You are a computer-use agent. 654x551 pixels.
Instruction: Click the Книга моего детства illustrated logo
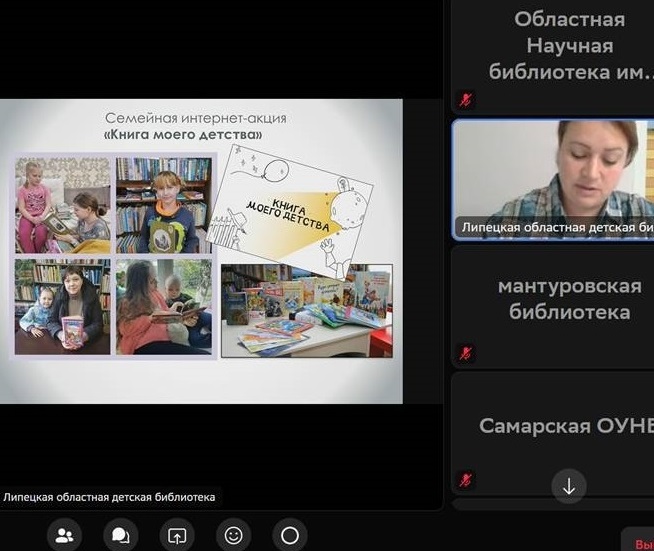[x=292, y=211]
